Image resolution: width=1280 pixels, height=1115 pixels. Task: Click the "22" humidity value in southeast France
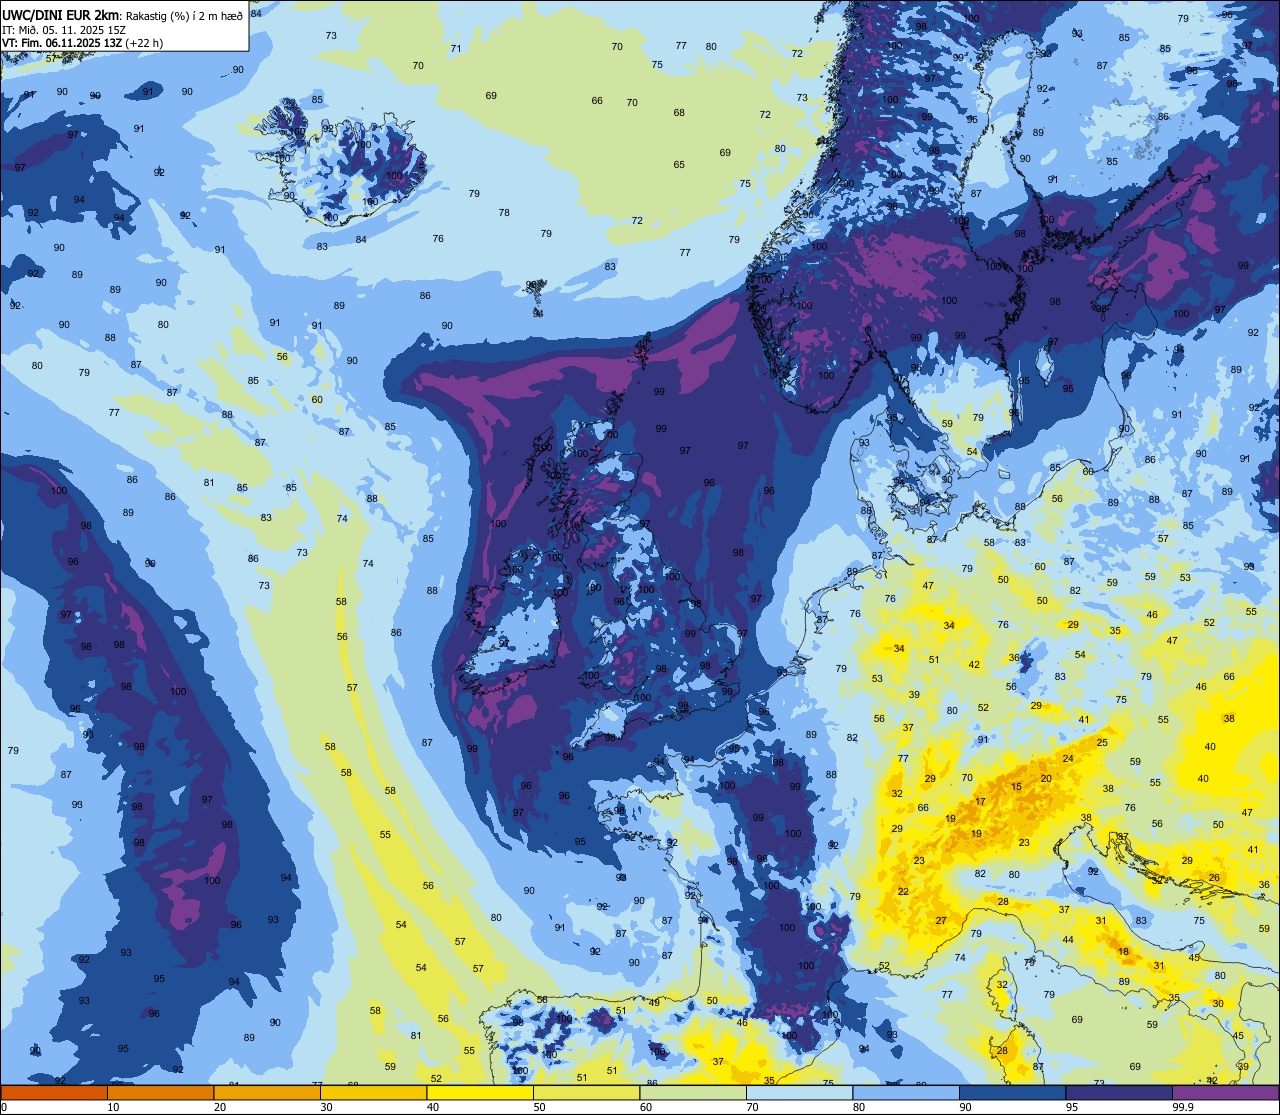903,891
